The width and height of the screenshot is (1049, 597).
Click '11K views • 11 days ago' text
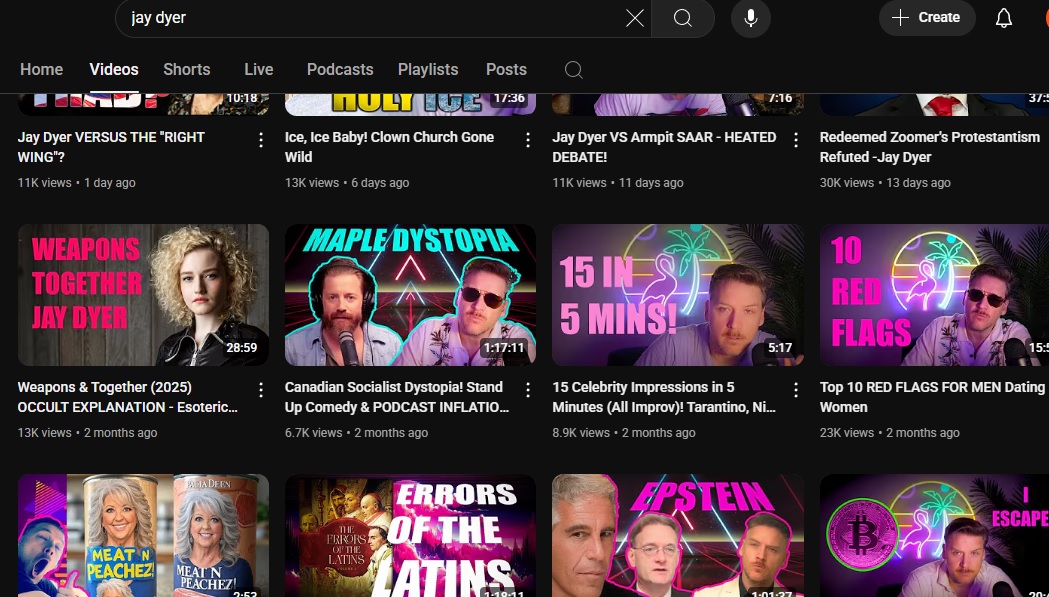[x=618, y=183]
